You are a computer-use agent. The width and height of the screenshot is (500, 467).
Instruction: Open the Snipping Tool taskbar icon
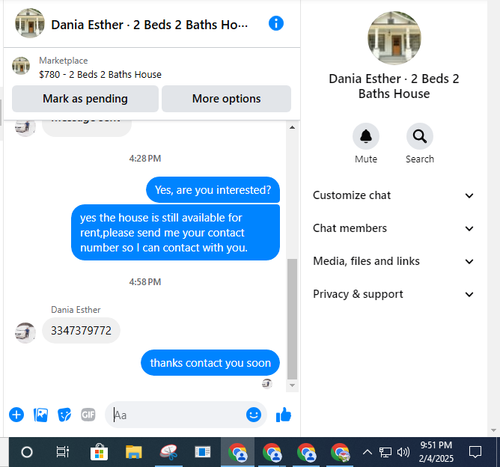[x=169, y=452]
